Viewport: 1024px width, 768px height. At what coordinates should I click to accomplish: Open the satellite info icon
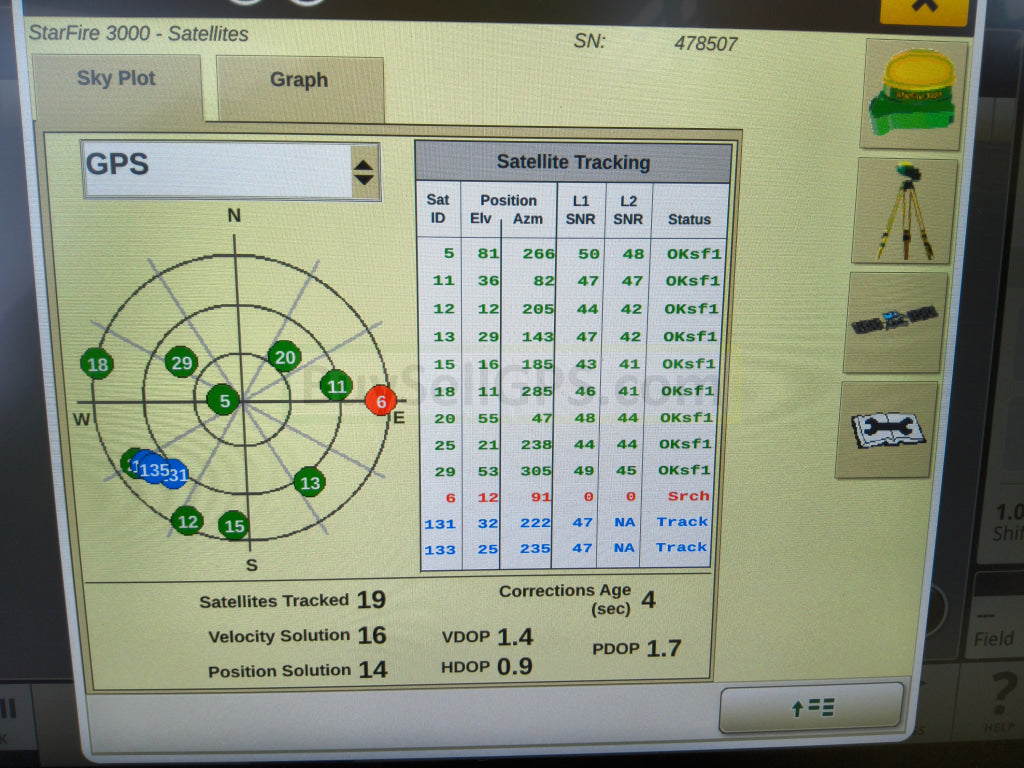[x=894, y=322]
